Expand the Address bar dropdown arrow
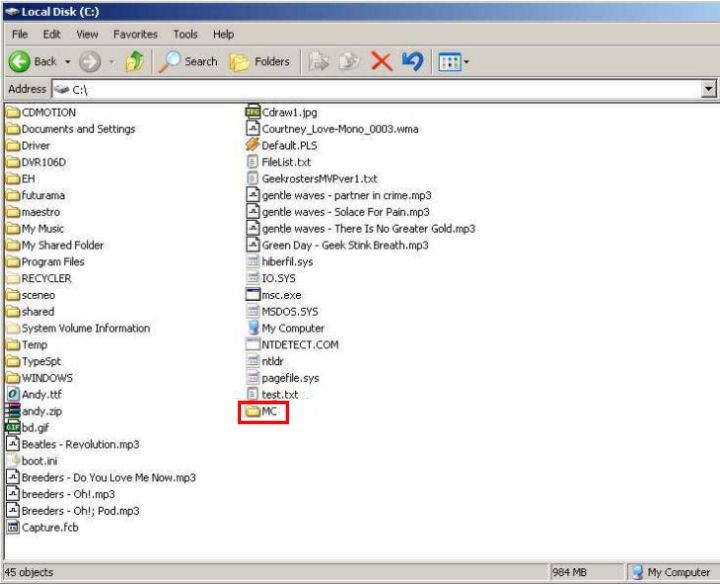 click(x=709, y=89)
